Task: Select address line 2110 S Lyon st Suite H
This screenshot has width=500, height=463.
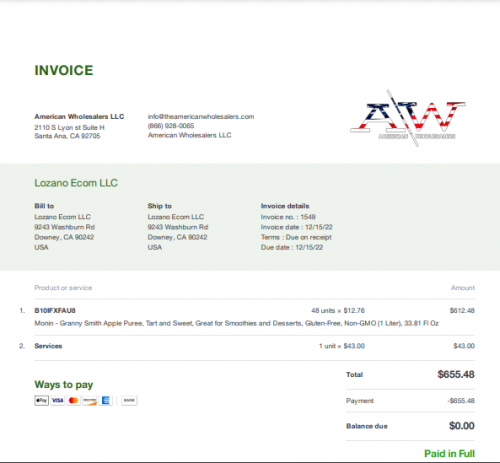Action: pyautogui.click(x=69, y=127)
